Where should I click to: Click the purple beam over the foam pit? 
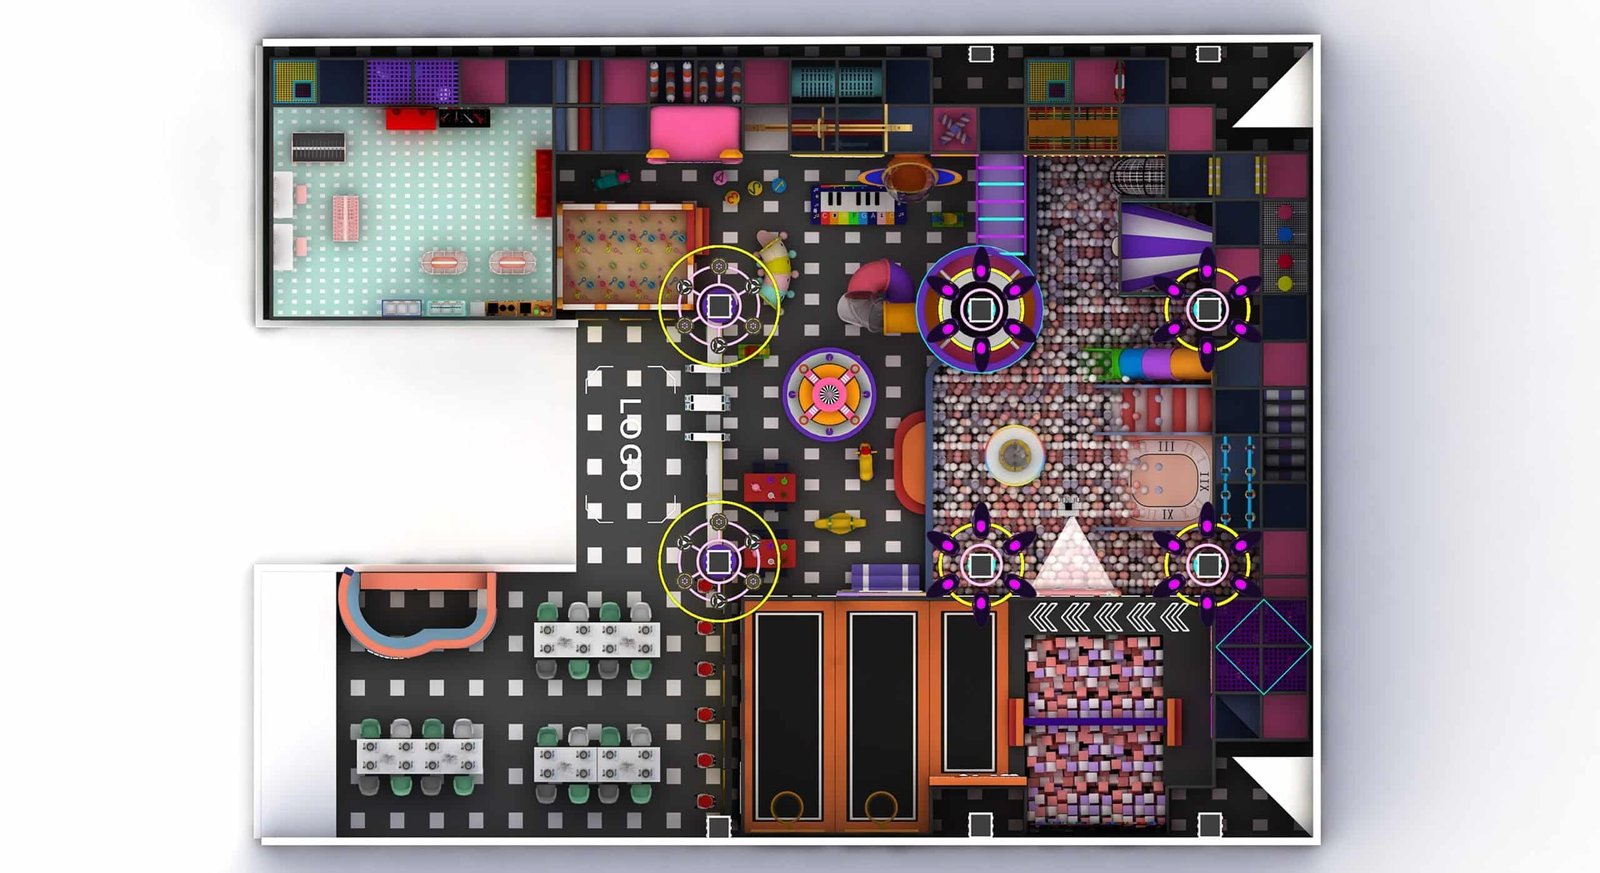pos(1095,720)
